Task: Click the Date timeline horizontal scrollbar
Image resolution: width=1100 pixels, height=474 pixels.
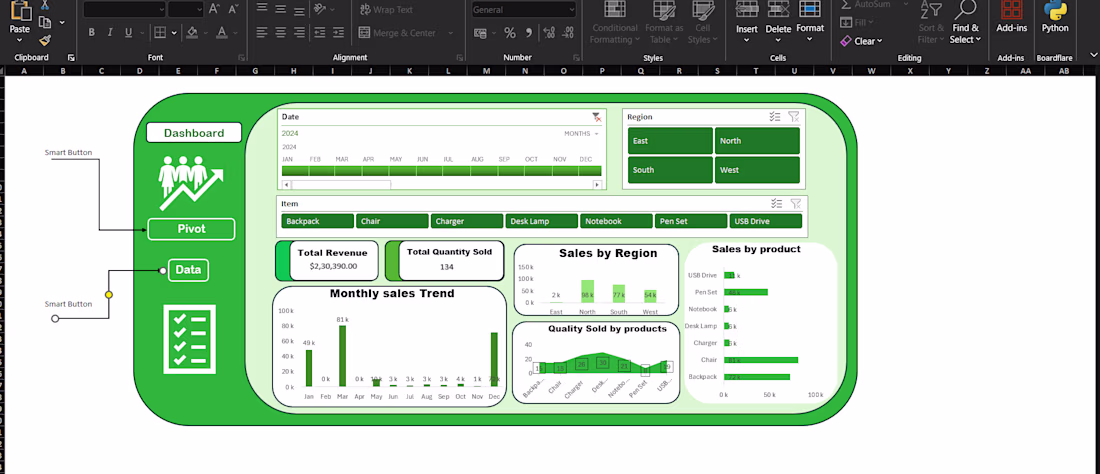Action: click(440, 184)
